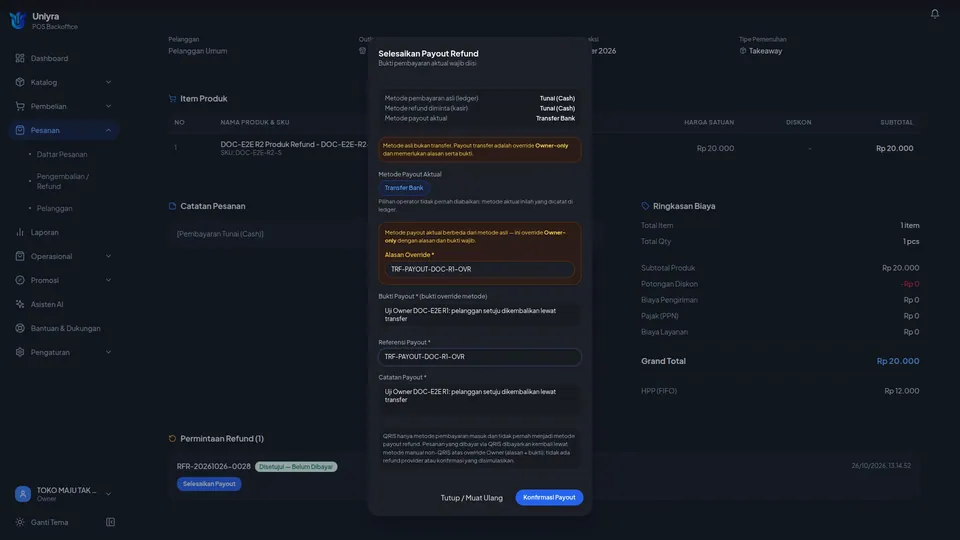The width and height of the screenshot is (960, 540).
Task: Click Ganti Tema label
Action: point(50,522)
